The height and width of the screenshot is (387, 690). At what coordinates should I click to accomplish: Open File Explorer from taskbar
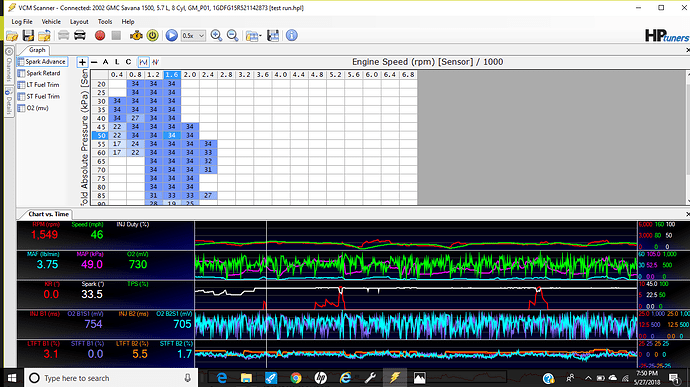(246, 378)
